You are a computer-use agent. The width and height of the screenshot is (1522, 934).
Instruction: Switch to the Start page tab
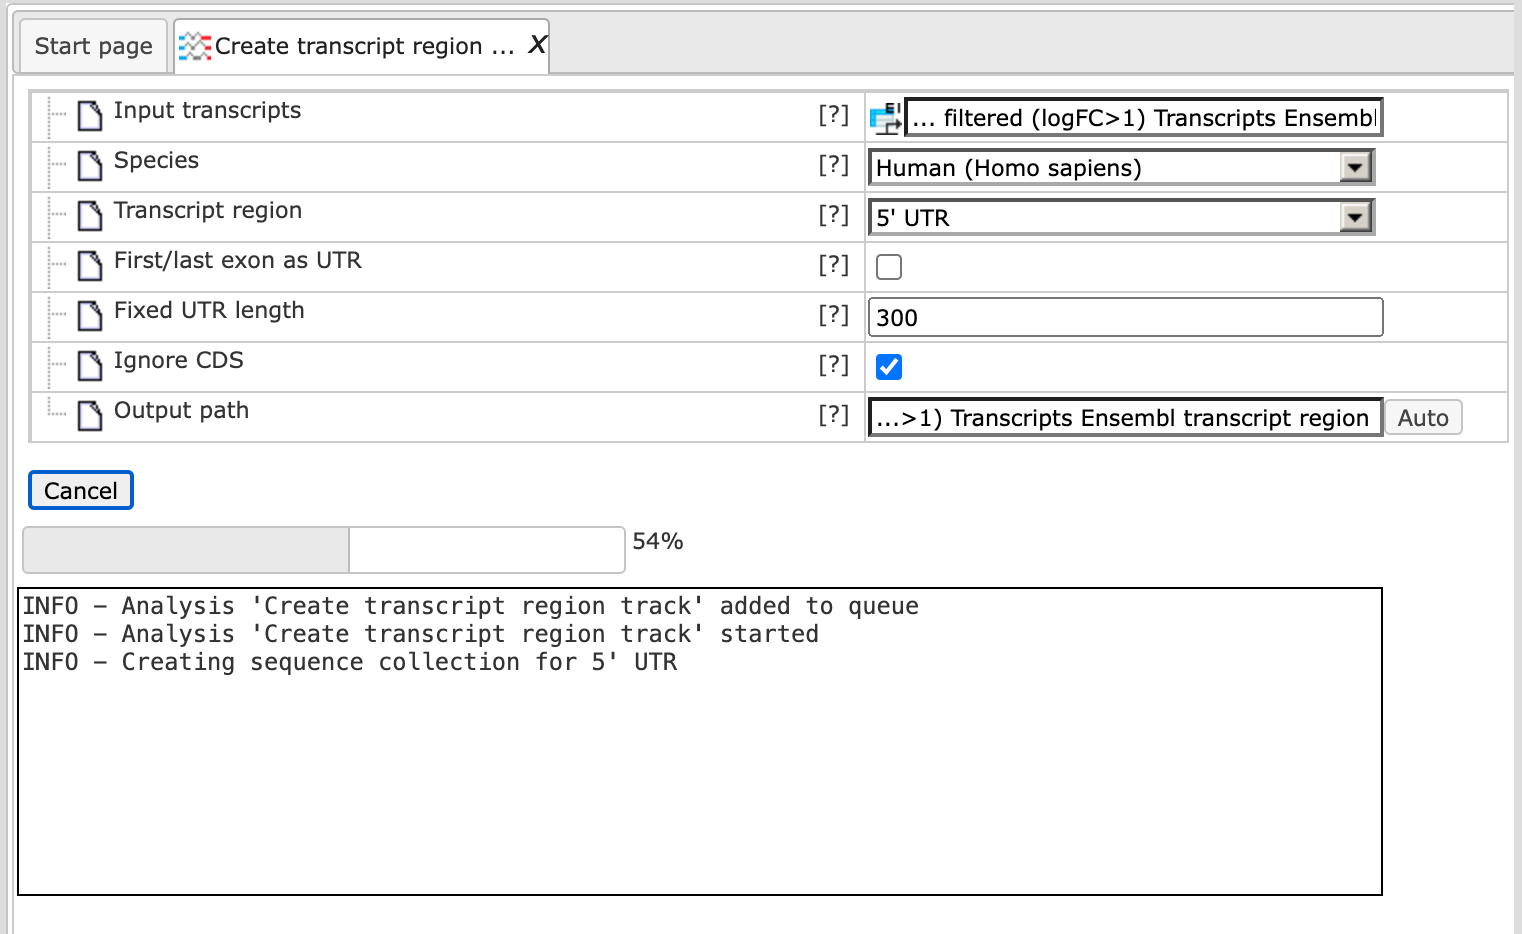[x=94, y=46]
